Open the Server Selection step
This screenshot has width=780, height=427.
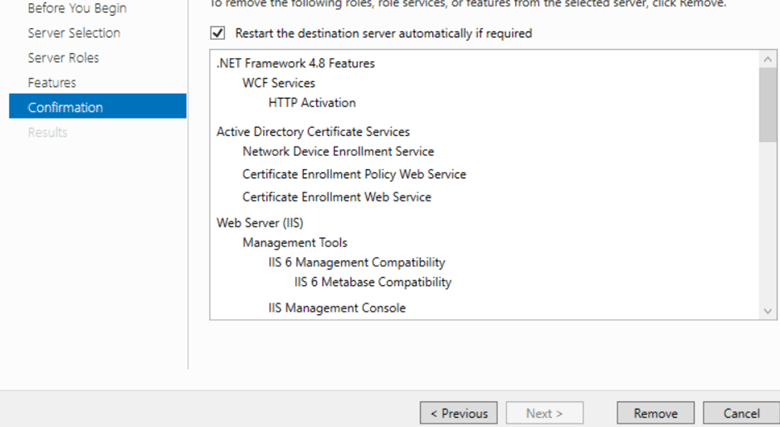[x=74, y=33]
